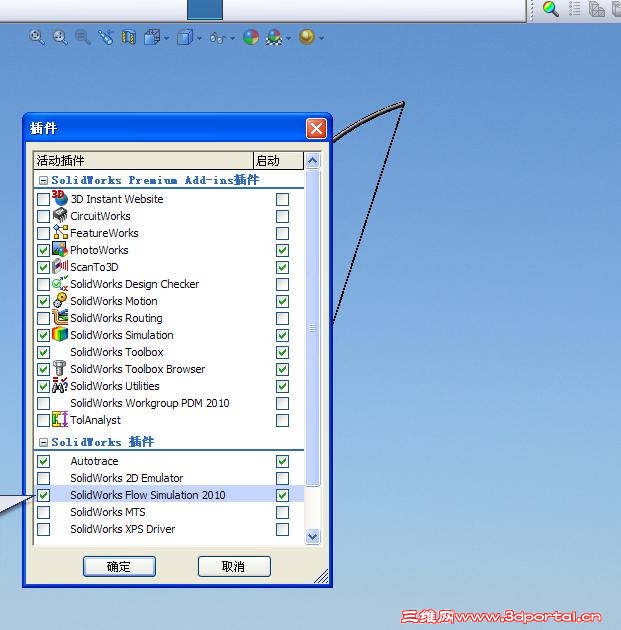Image resolution: width=621 pixels, height=630 pixels.
Task: Open the Apply Scene dropdown arrow
Action: pos(289,38)
